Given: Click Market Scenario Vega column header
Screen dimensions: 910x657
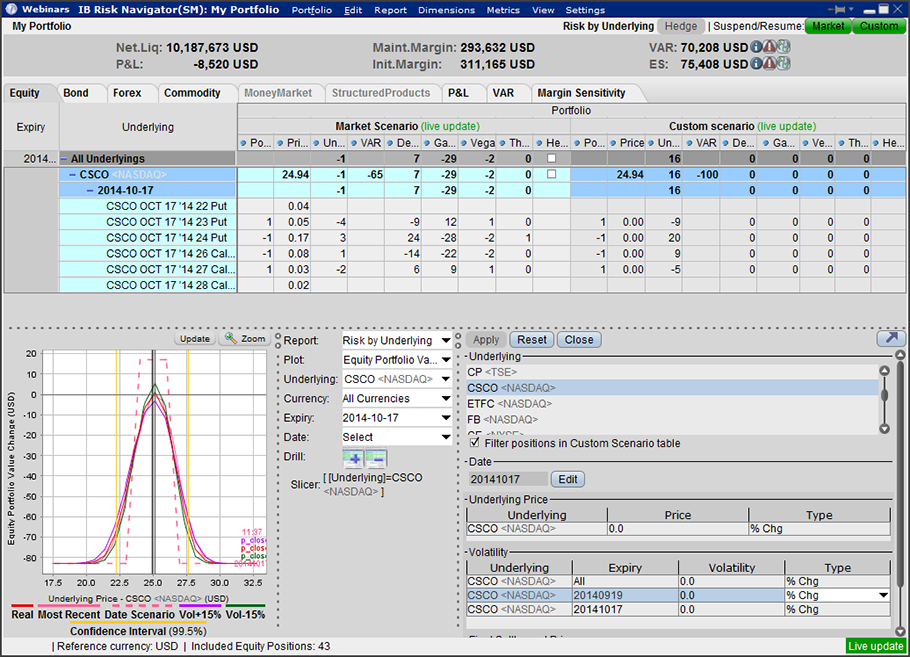Looking at the screenshot, I should [x=478, y=143].
